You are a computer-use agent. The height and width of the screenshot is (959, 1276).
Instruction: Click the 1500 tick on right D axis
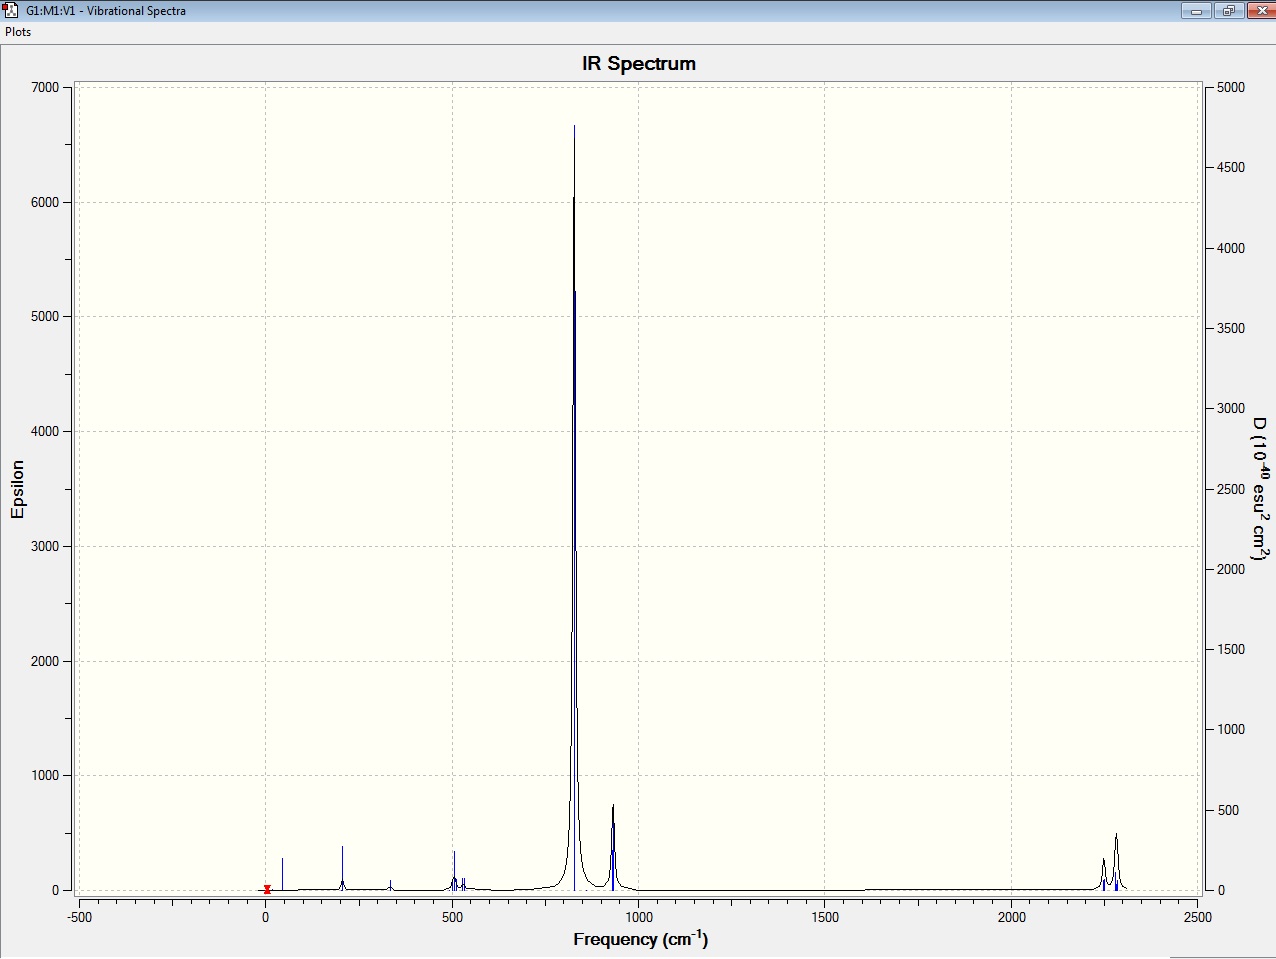(1231, 650)
